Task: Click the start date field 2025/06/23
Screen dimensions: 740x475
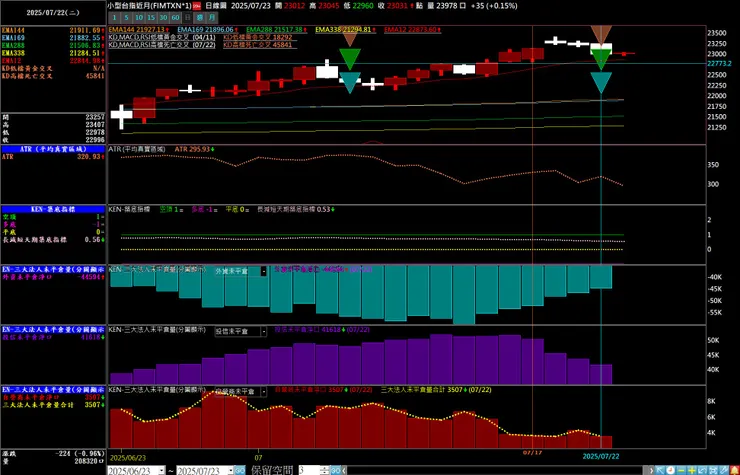Action: point(134,471)
